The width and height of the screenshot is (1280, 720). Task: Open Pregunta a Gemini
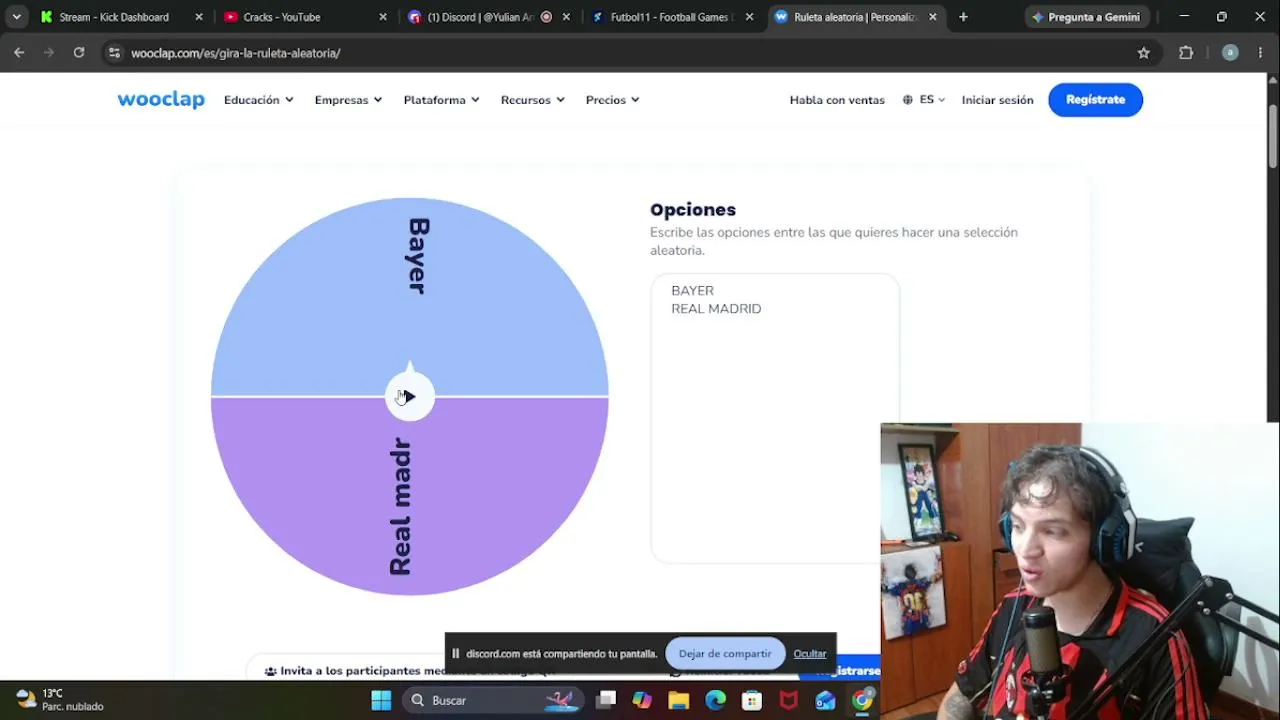[1087, 17]
